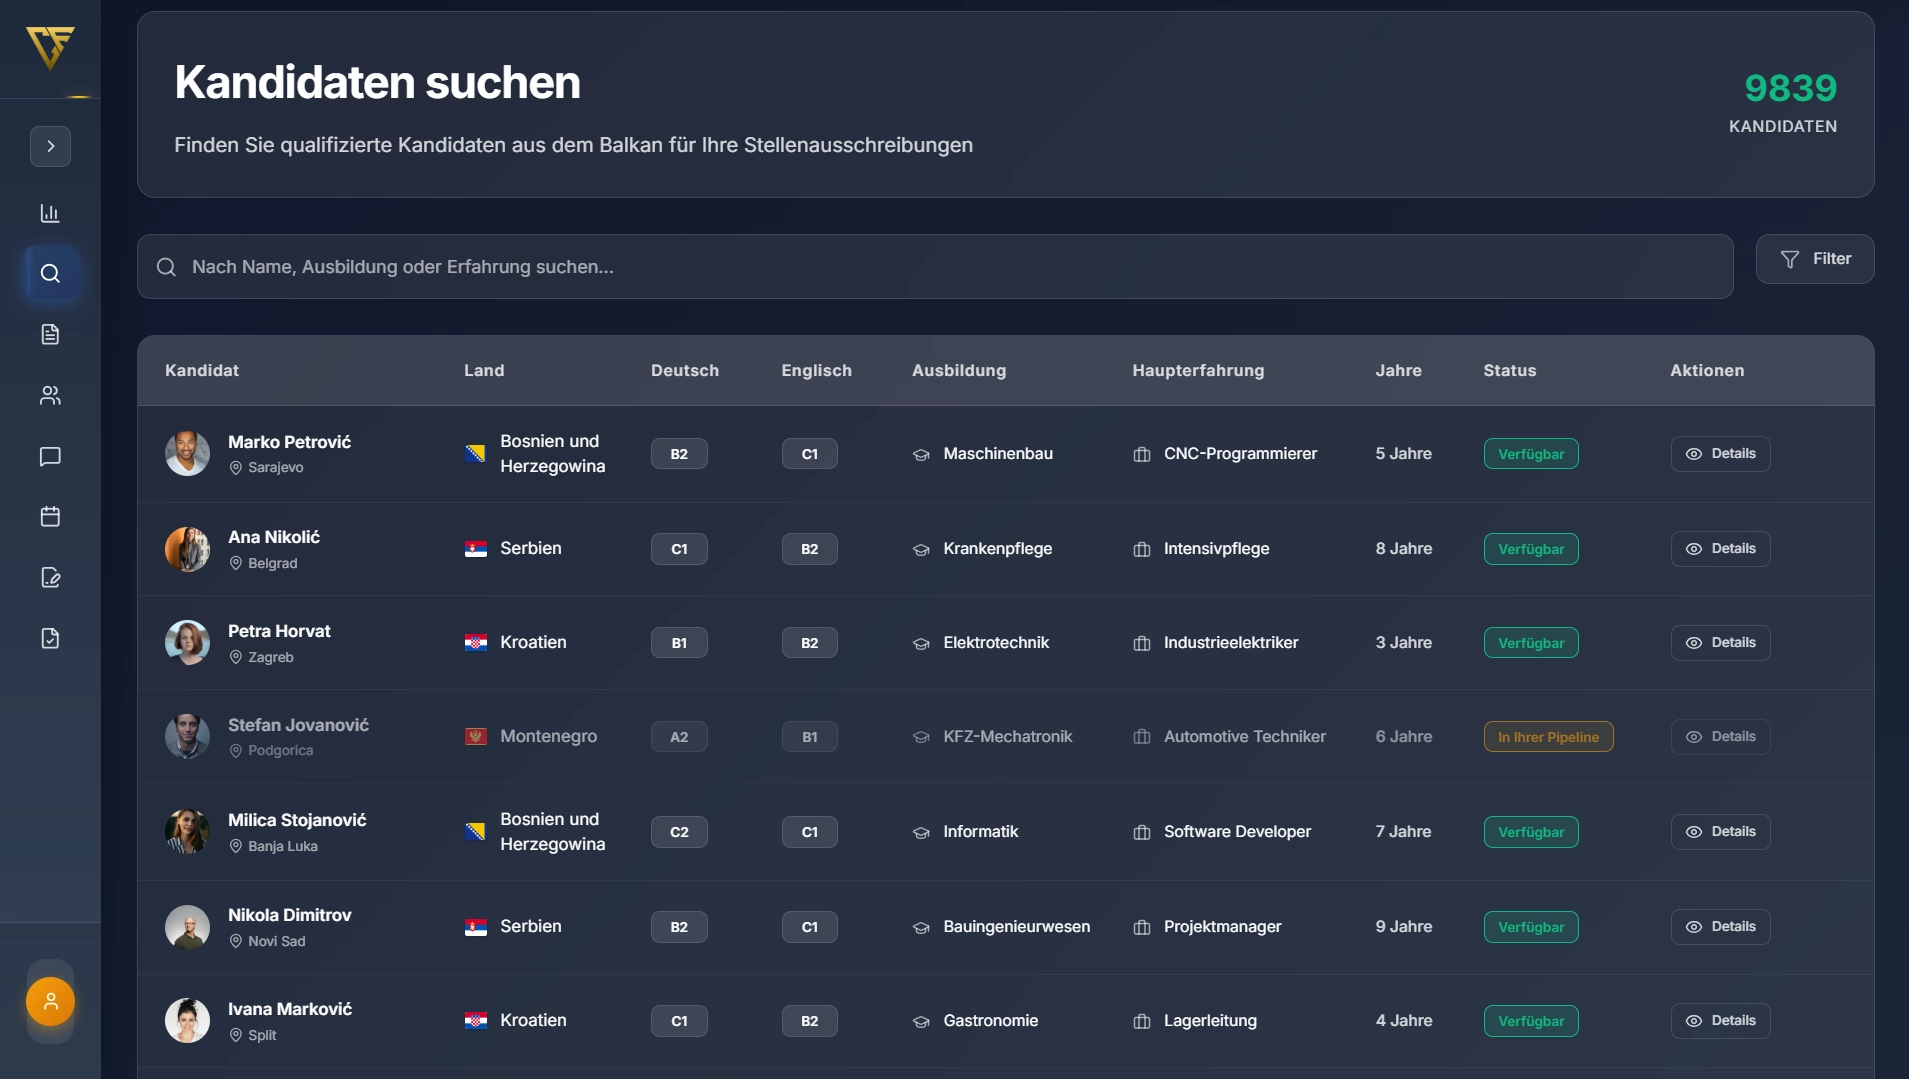This screenshot has width=1909, height=1079.
Task: Open the calendar sidebar icon
Action: (x=50, y=517)
